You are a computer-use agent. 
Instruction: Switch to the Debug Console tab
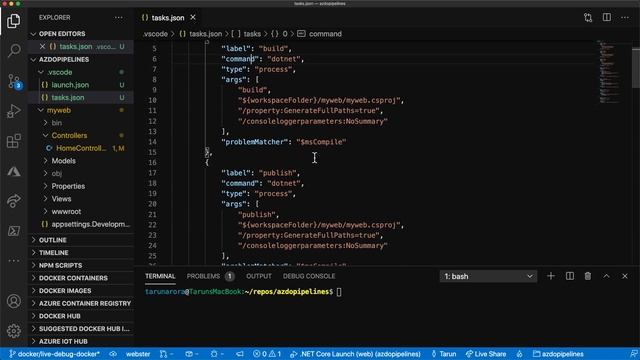(x=309, y=276)
